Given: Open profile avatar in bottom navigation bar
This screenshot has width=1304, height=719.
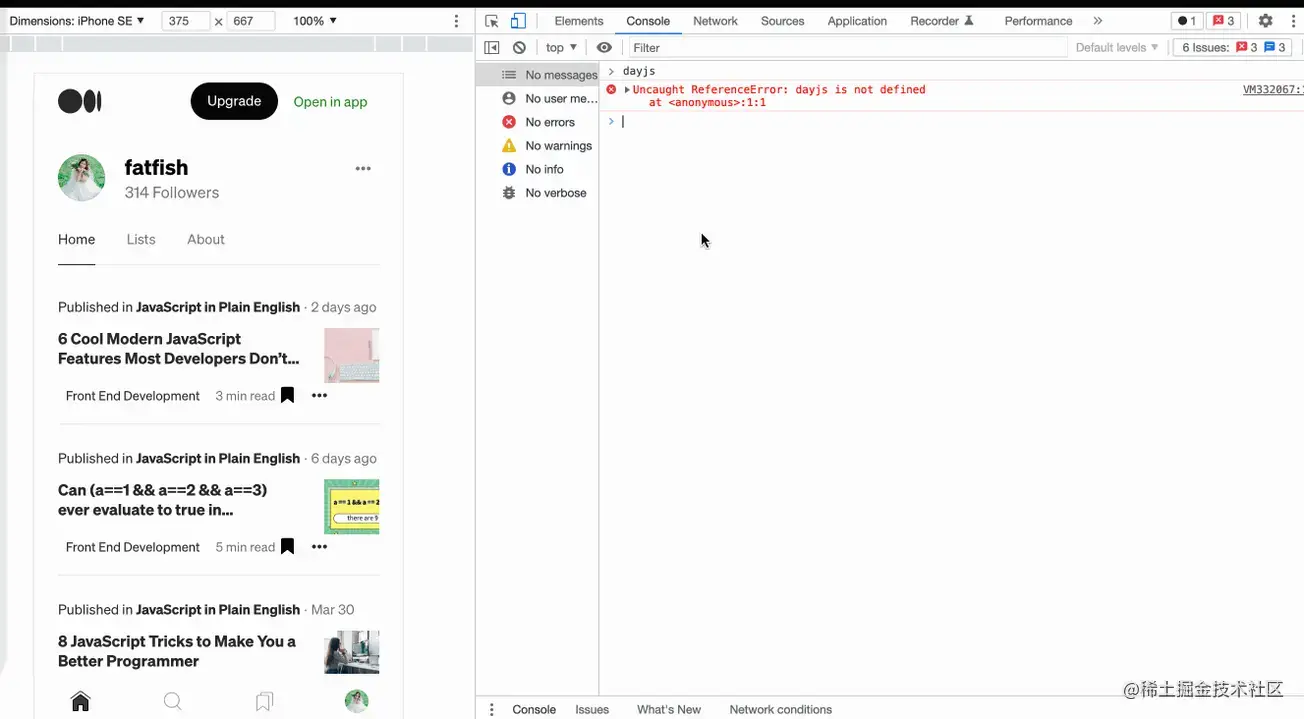Looking at the screenshot, I should 356,701.
